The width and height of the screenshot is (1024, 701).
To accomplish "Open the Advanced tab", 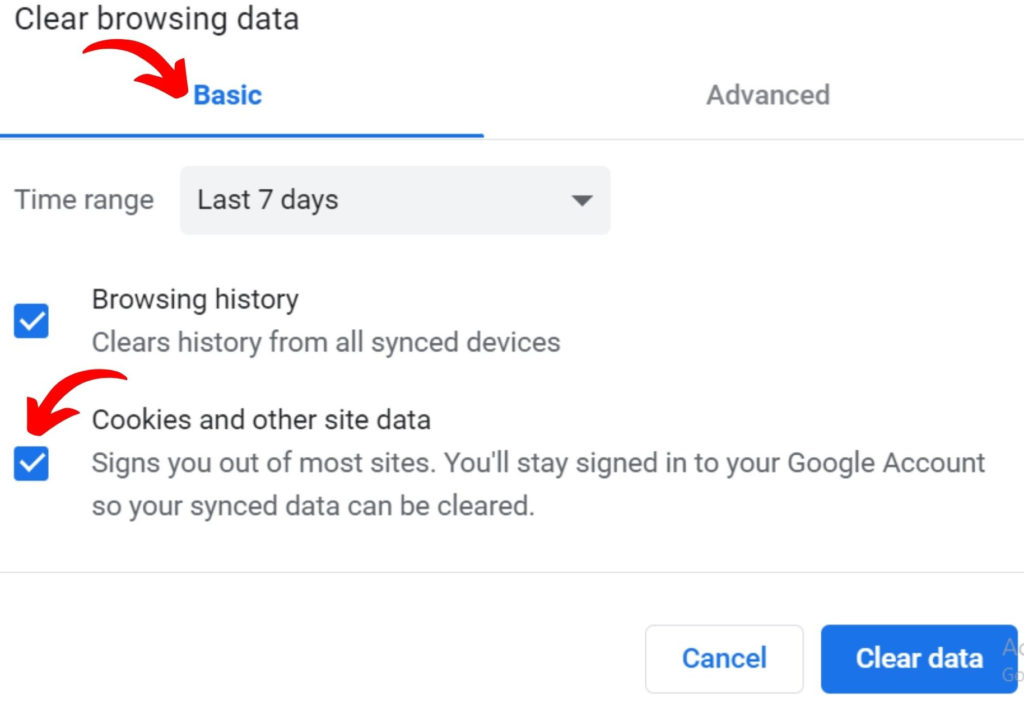I will (767, 95).
